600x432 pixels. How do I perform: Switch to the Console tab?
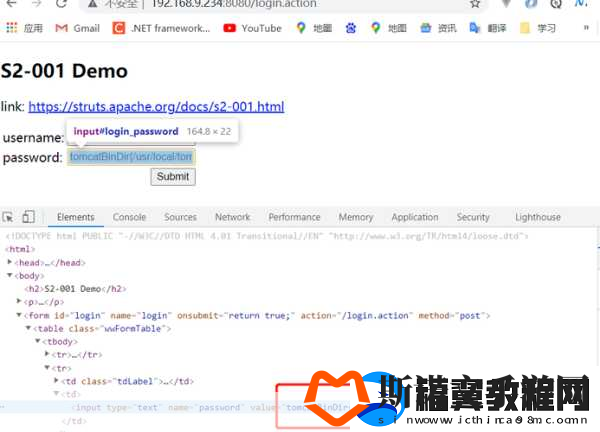pos(129,217)
